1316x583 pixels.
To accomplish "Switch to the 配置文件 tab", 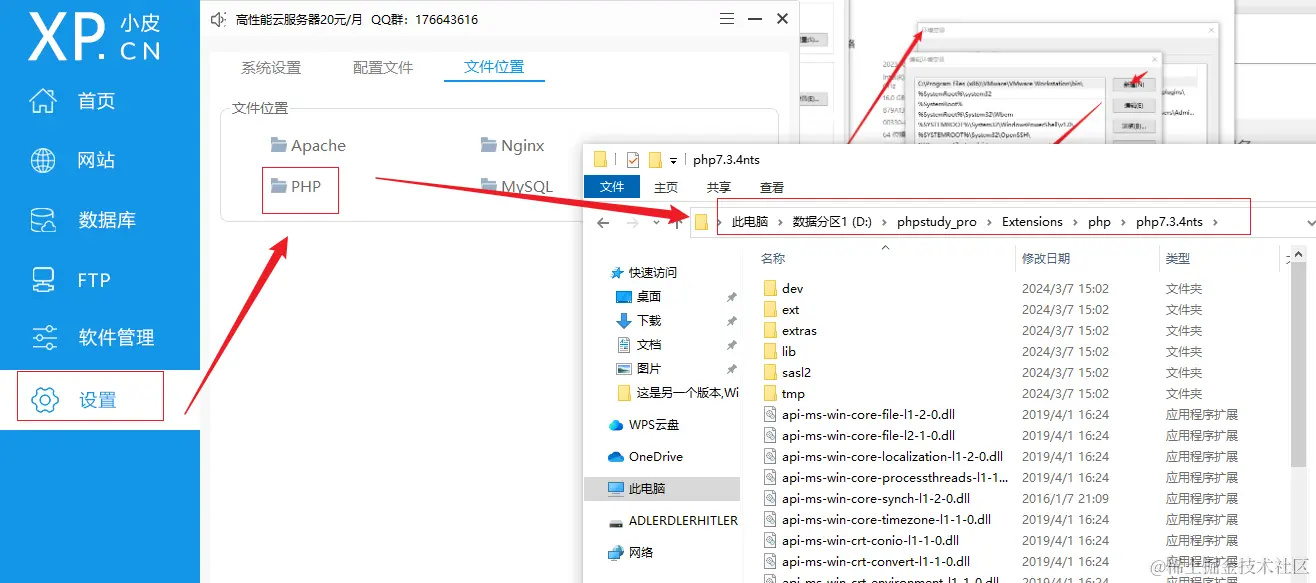I will pyautogui.click(x=383, y=67).
